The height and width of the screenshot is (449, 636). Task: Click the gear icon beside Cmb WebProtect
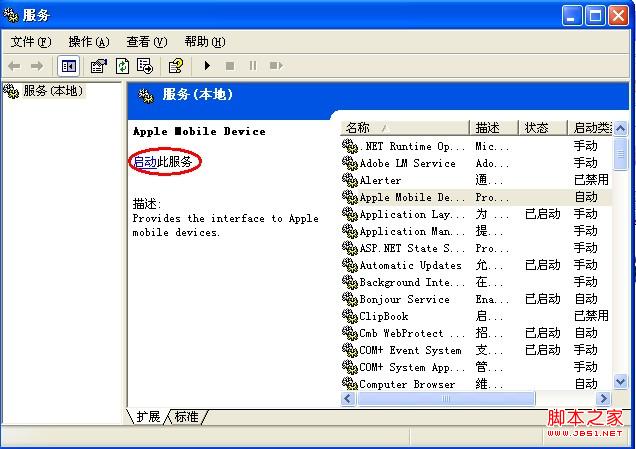coord(350,333)
